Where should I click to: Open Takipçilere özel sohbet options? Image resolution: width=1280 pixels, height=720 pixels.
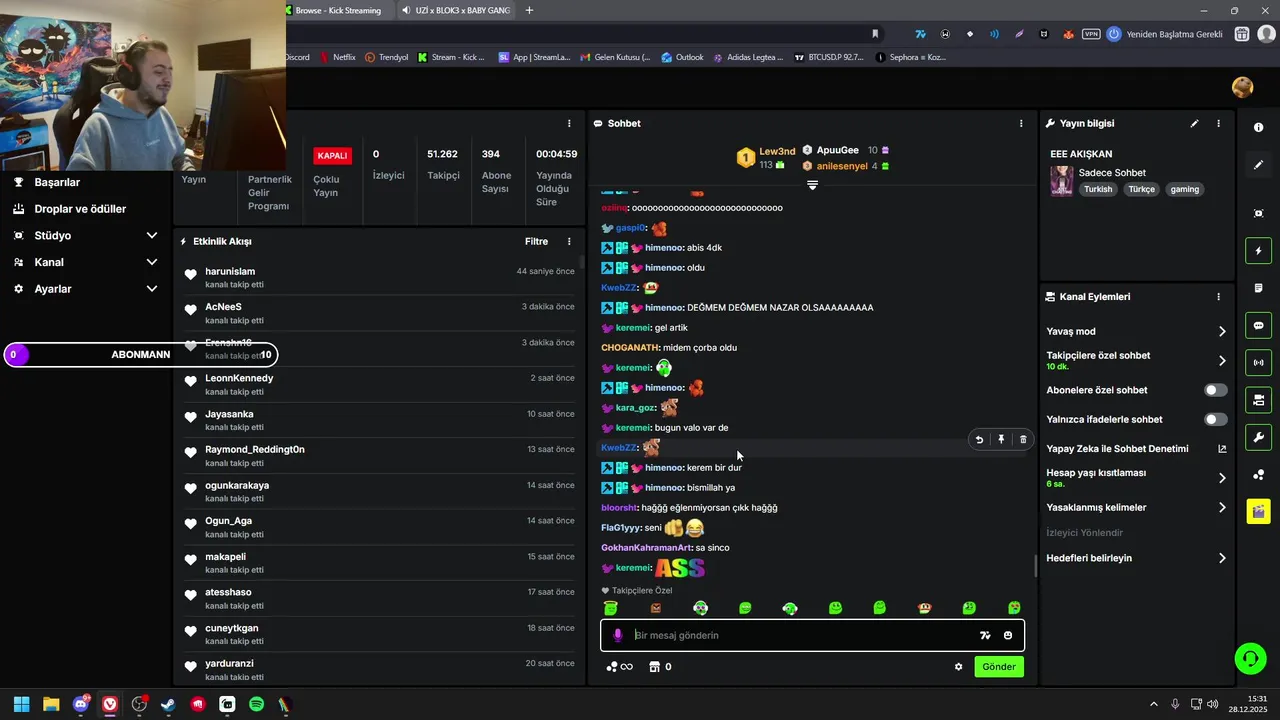pos(1221,361)
